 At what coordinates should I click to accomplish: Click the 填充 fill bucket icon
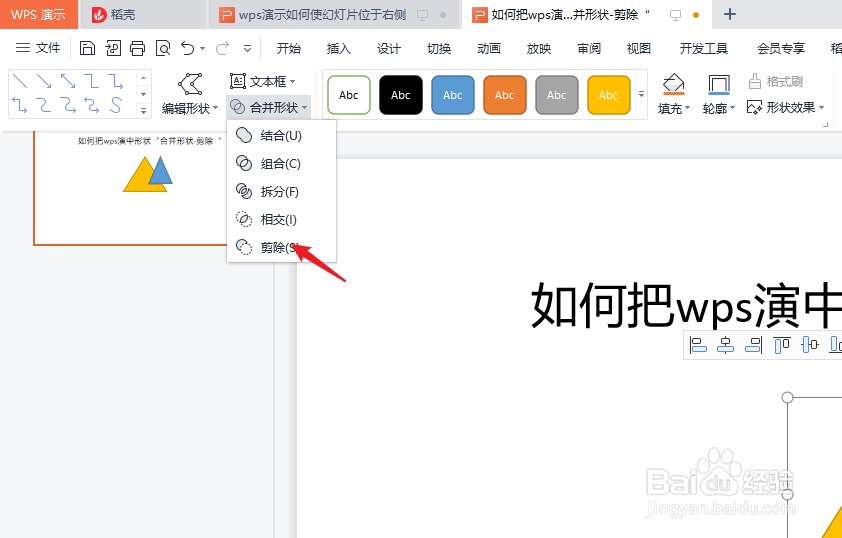tap(673, 84)
